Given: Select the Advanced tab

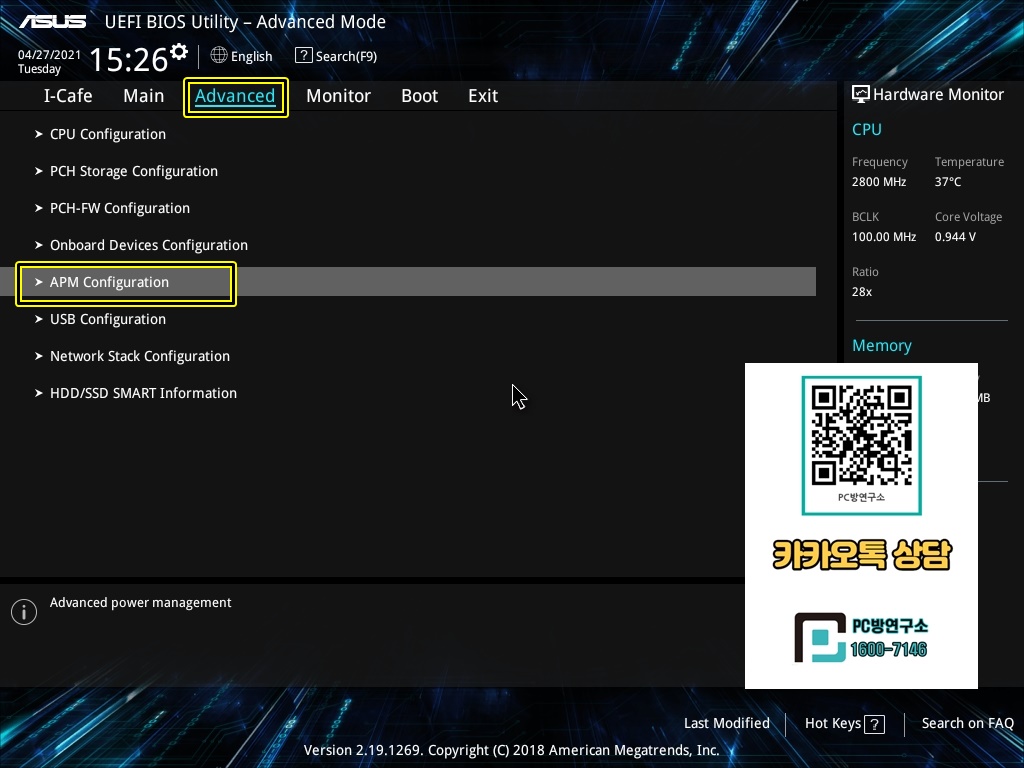Looking at the screenshot, I should [235, 96].
